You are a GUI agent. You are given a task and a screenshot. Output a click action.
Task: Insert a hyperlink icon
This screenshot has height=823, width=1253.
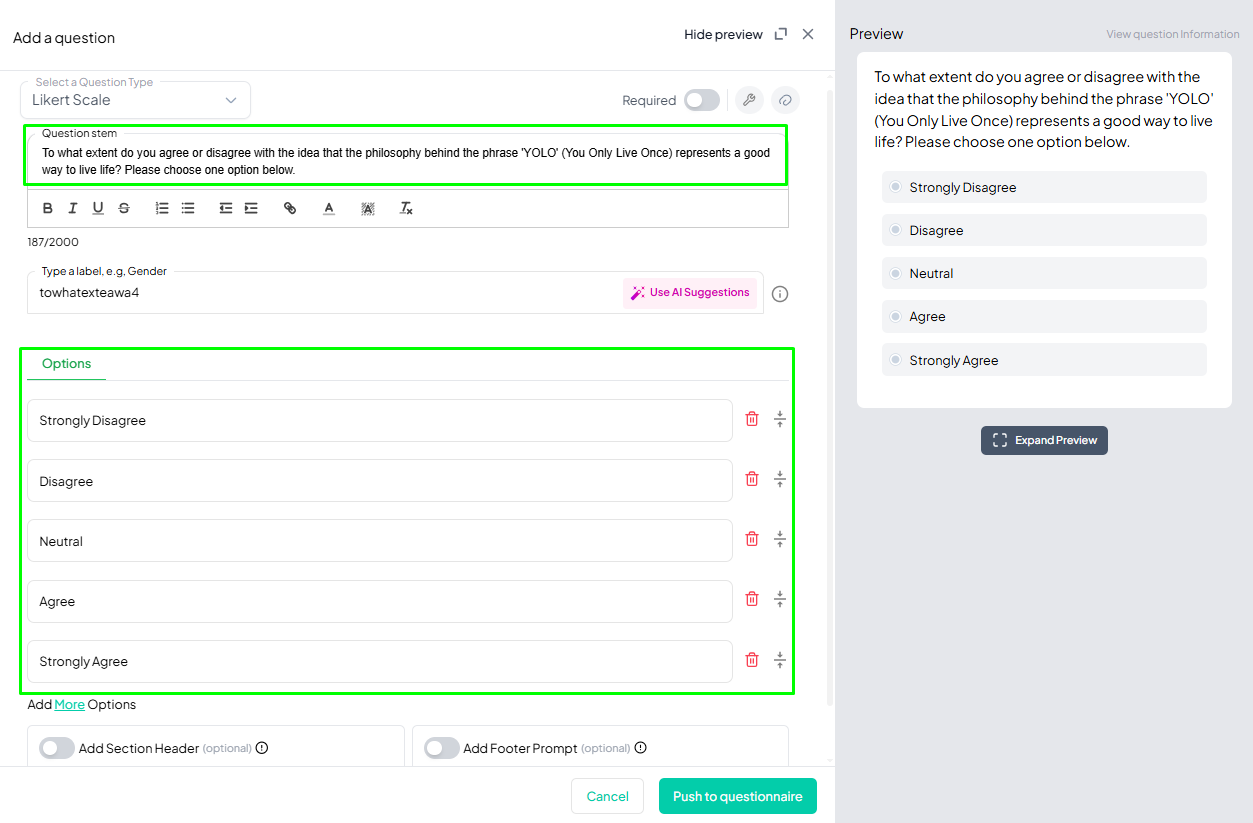290,208
